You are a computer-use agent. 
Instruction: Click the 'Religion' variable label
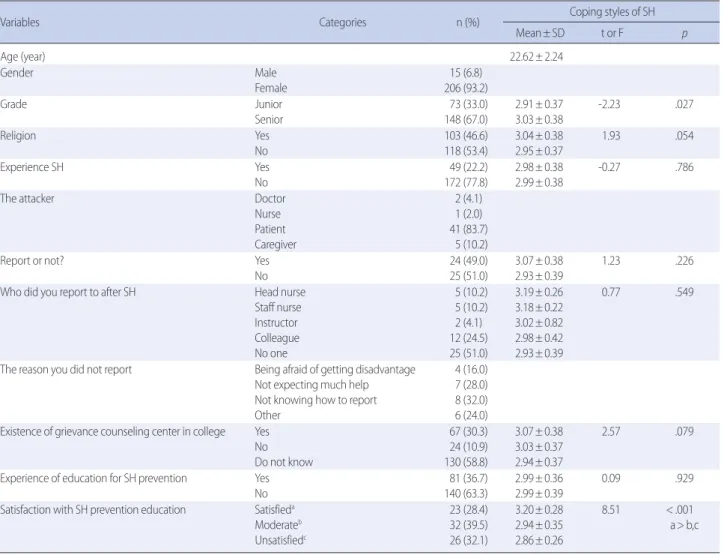[x=18, y=136]
